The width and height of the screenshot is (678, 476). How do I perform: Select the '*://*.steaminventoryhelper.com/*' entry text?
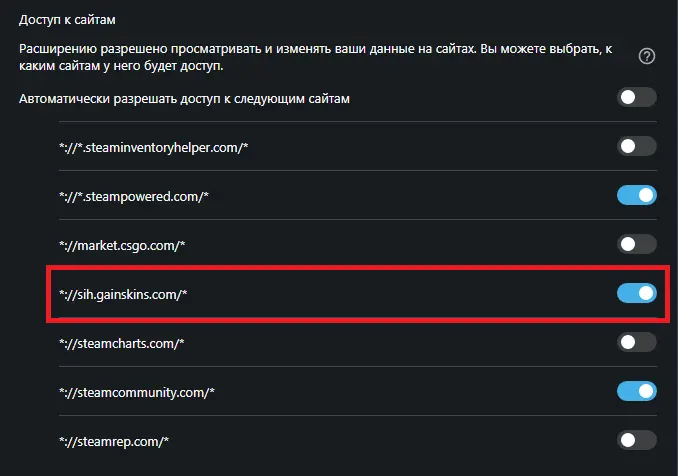[x=154, y=148]
